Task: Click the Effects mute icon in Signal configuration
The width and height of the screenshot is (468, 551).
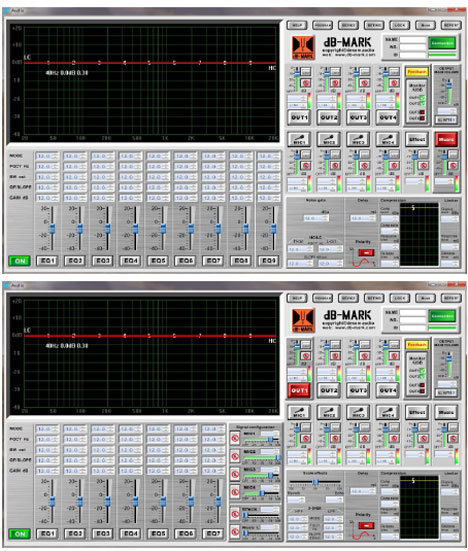Action: 235,514
